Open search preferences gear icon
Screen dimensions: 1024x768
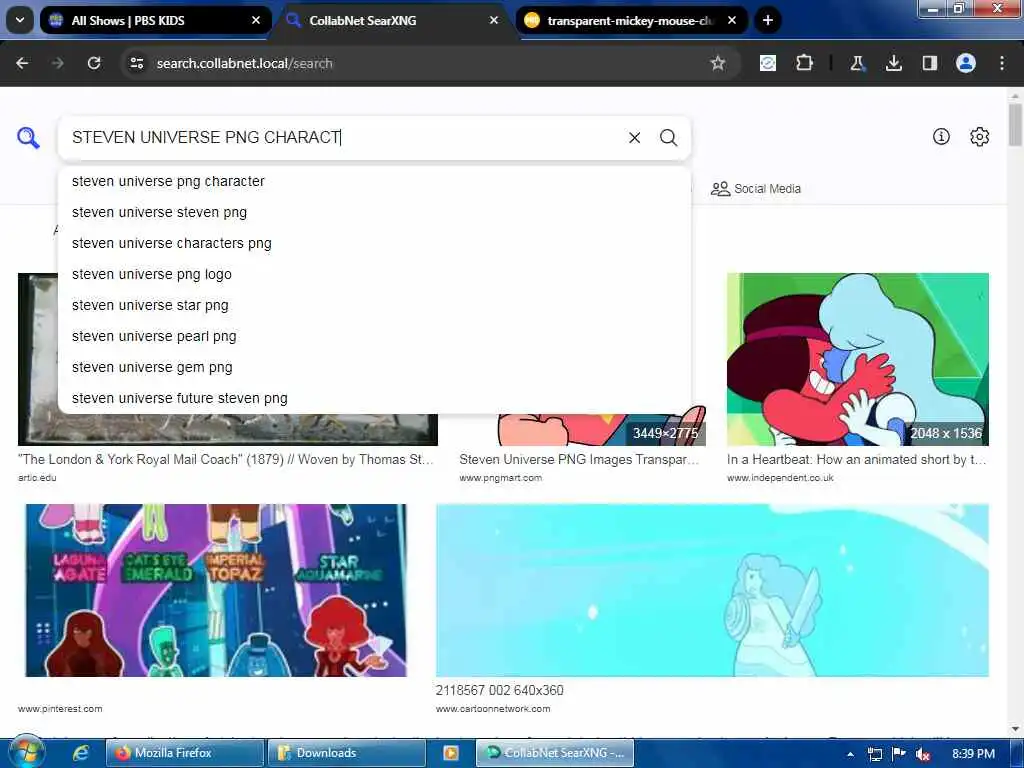pos(979,136)
